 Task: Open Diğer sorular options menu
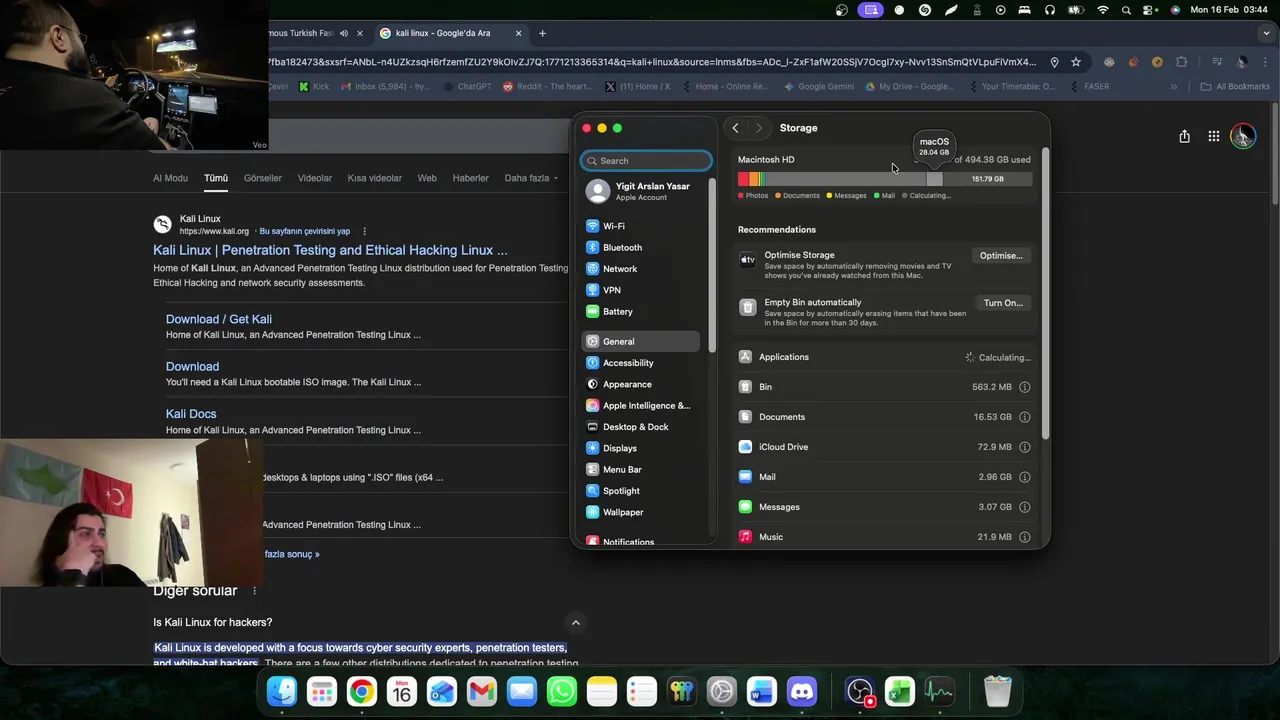pos(254,591)
